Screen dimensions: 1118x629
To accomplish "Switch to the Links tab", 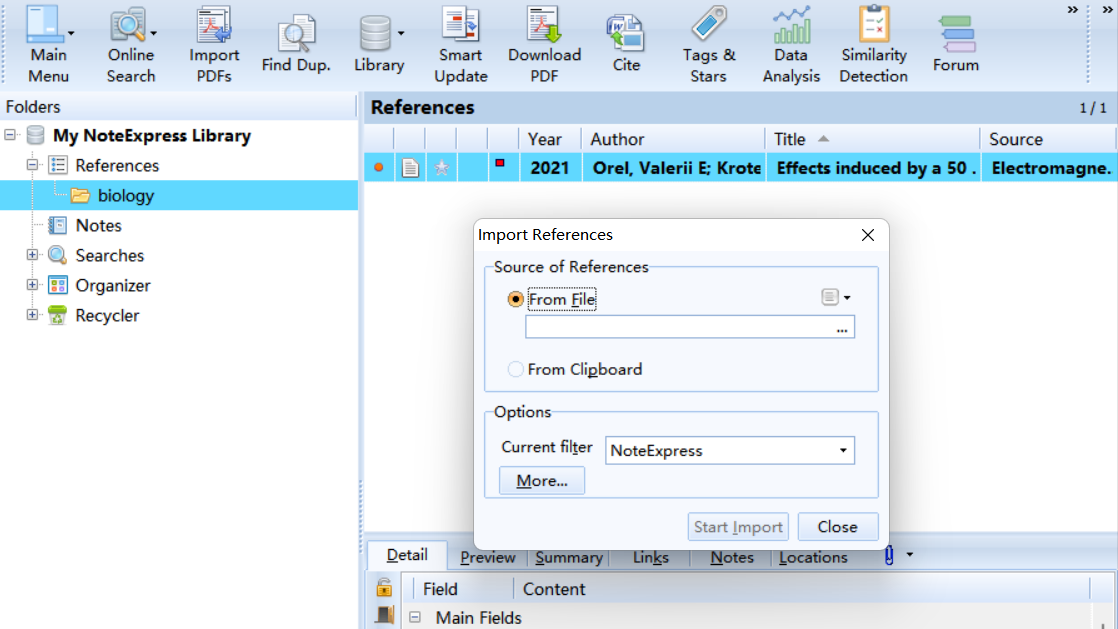I will pyautogui.click(x=650, y=558).
